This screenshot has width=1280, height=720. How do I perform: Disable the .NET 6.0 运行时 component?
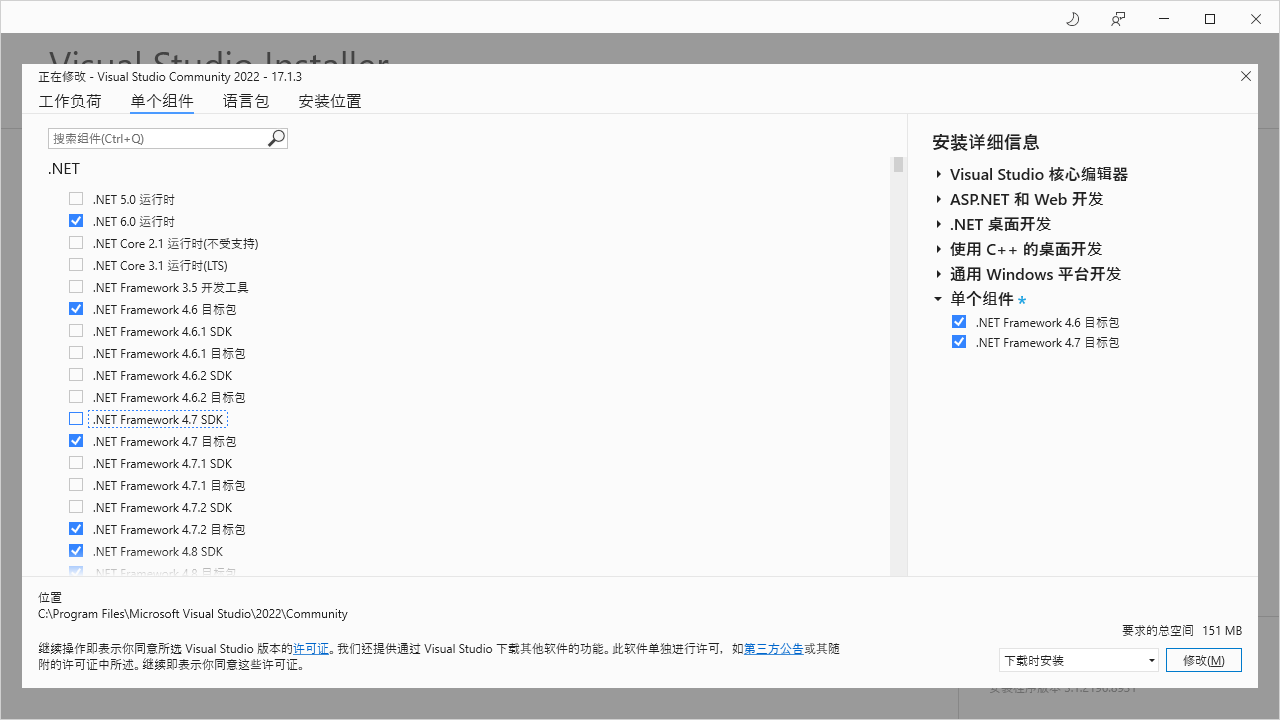(x=75, y=220)
